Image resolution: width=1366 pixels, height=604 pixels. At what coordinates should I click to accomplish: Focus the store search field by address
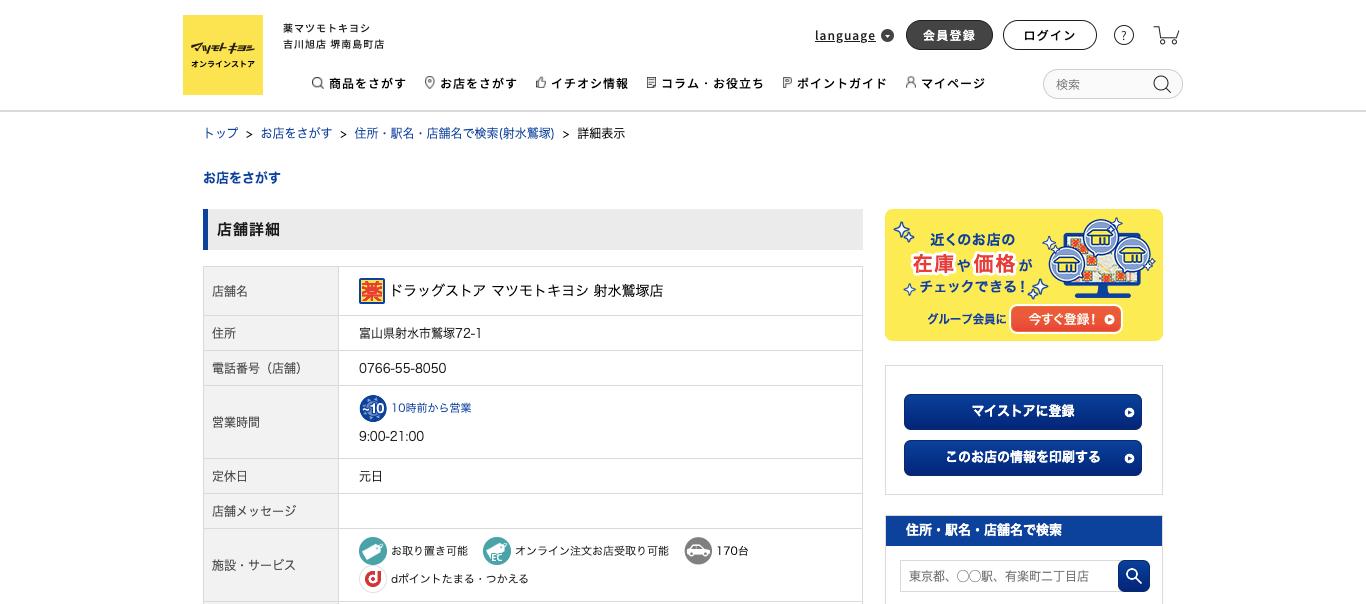[1008, 576]
